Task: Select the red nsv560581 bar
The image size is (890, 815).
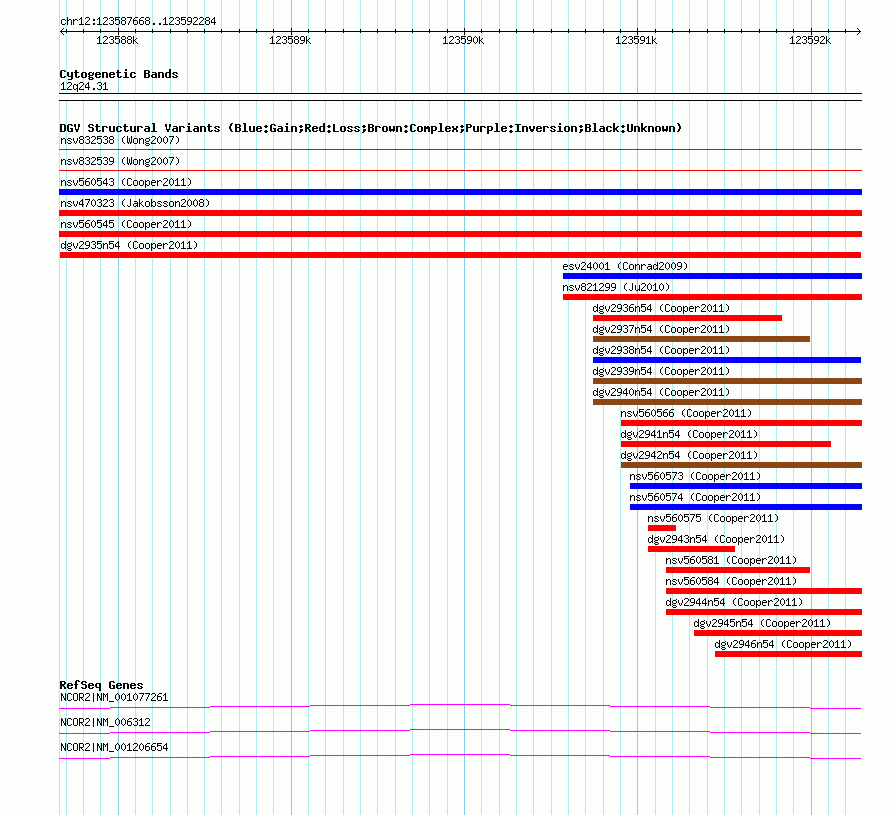Action: 738,570
